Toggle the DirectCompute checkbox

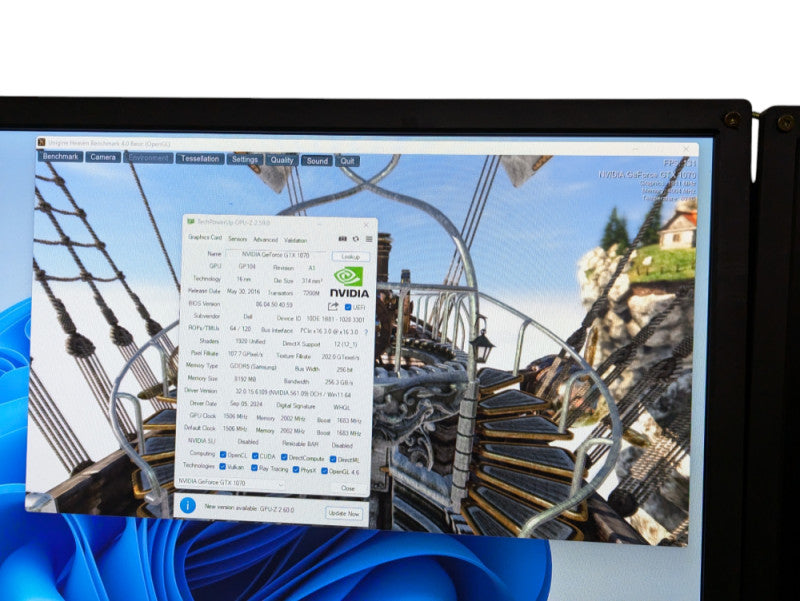point(284,458)
